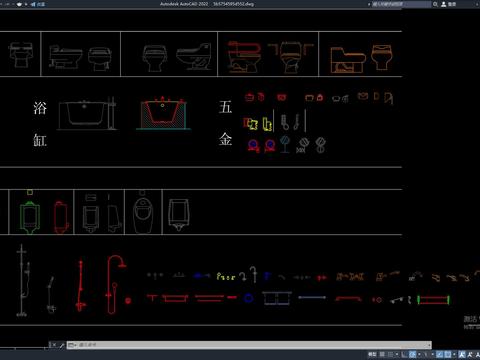The height and width of the screenshot is (360, 480).
Task: Toggle snap mode grid icon
Action: pyautogui.click(x=390, y=354)
